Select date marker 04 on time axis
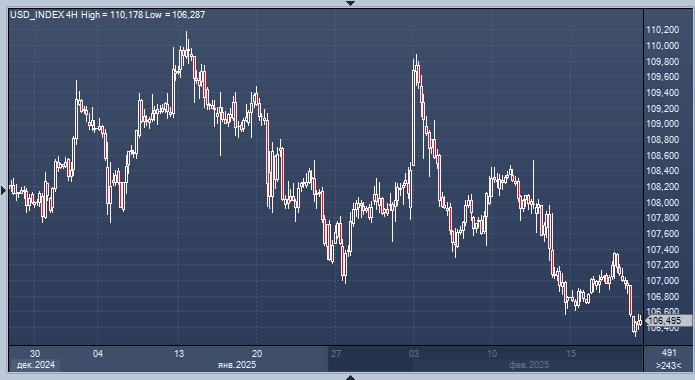 [x=98, y=354]
